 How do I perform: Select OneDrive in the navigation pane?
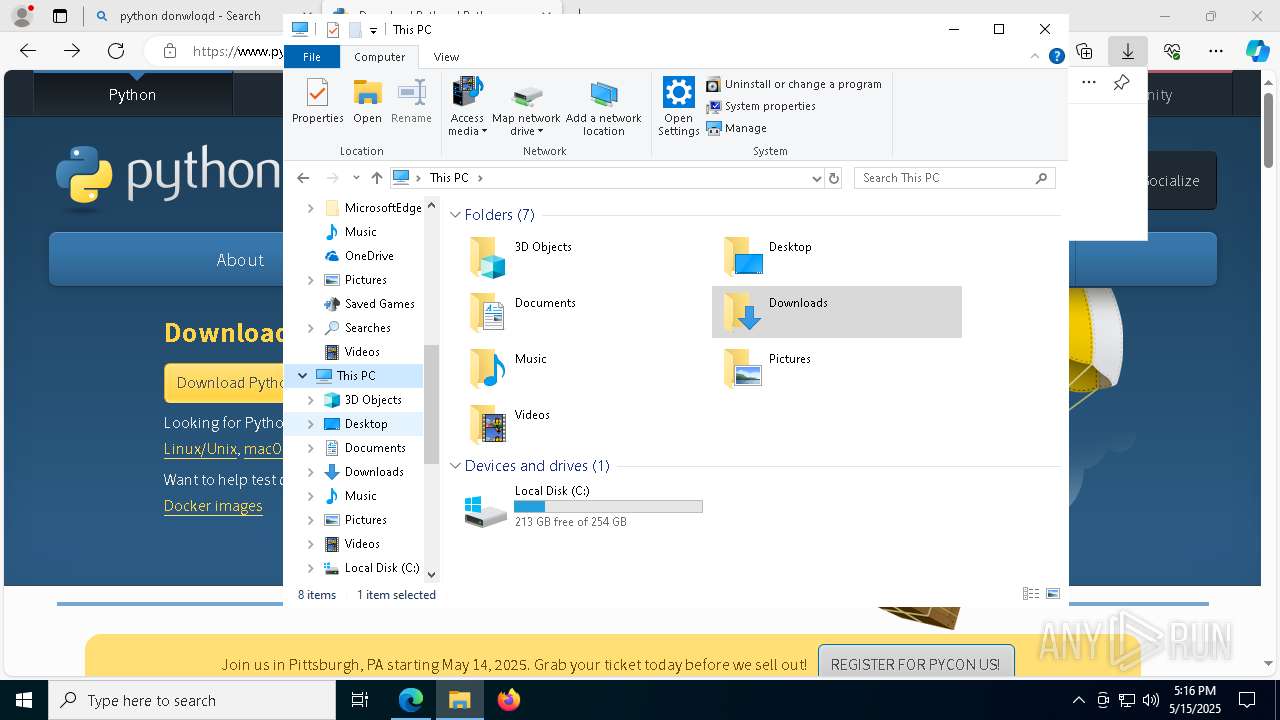(x=369, y=256)
